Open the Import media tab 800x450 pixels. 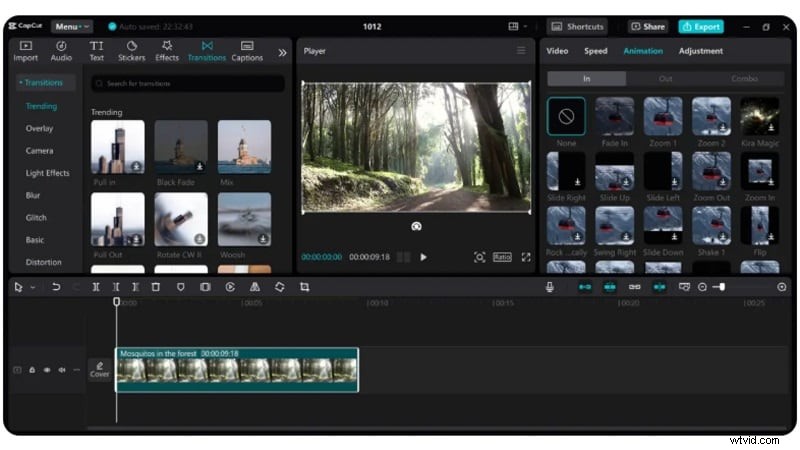[26, 51]
